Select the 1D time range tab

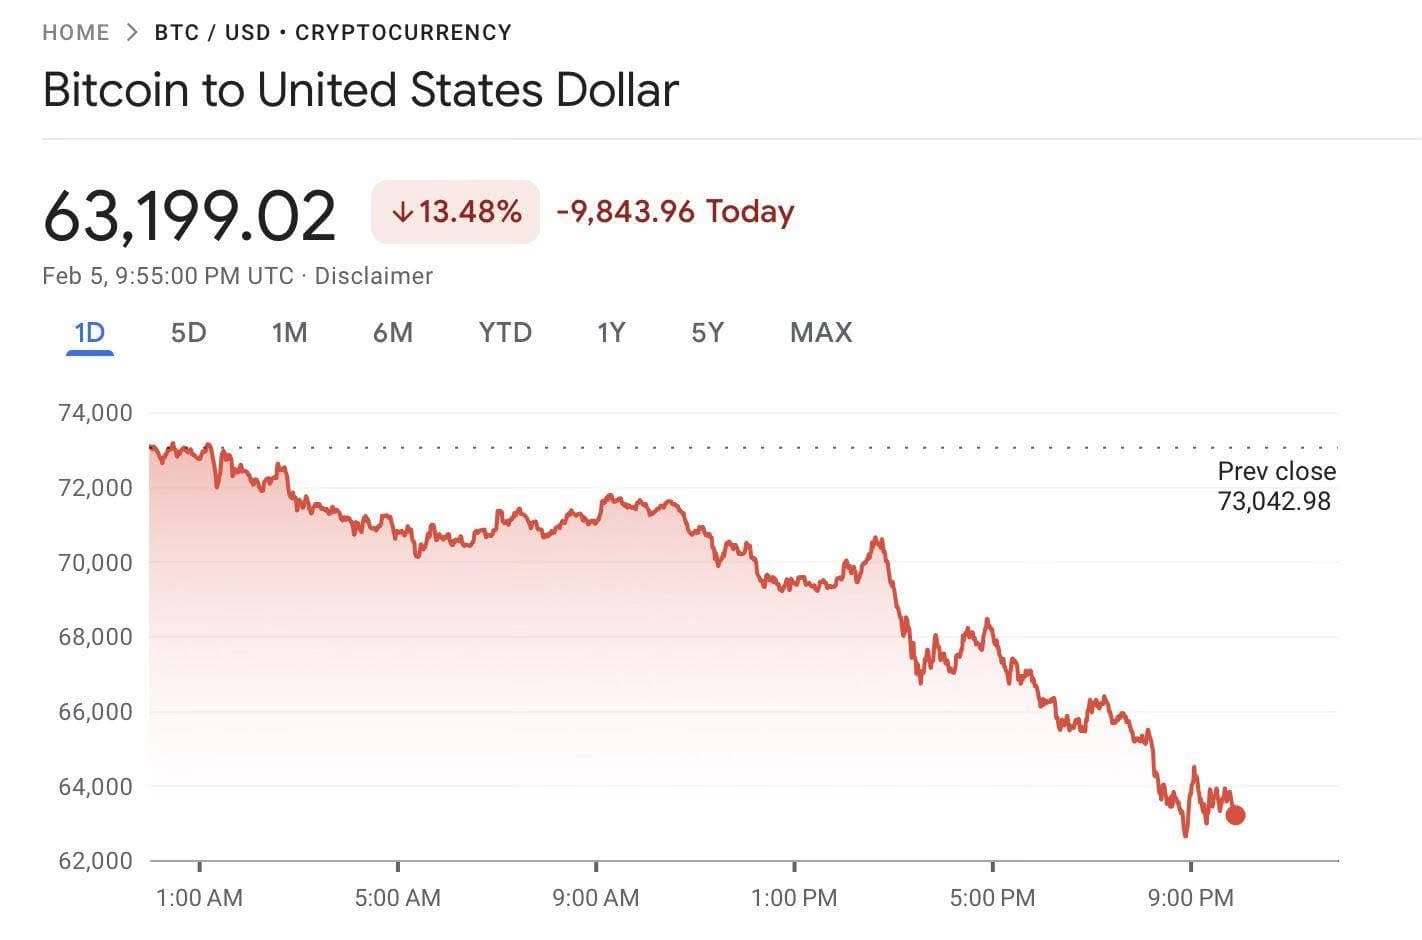click(x=90, y=333)
